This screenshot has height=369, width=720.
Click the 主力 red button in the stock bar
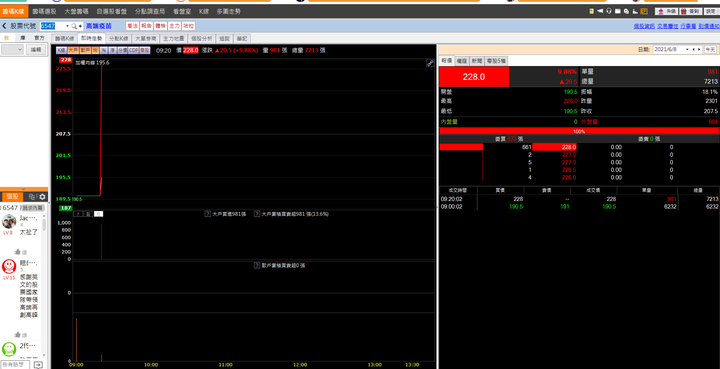(174, 26)
